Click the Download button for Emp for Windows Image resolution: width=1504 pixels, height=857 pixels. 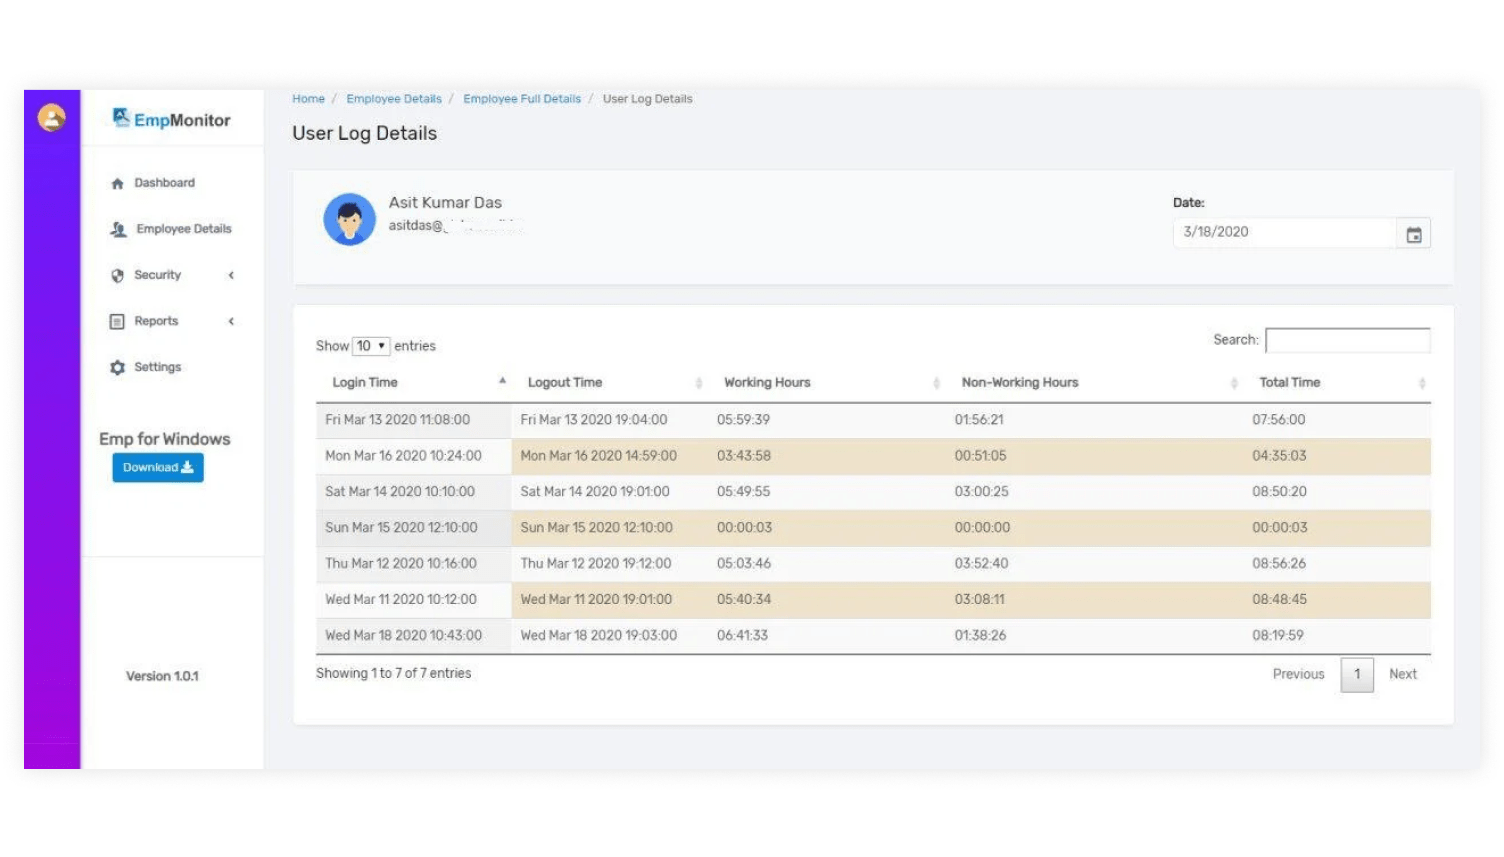(x=157, y=467)
